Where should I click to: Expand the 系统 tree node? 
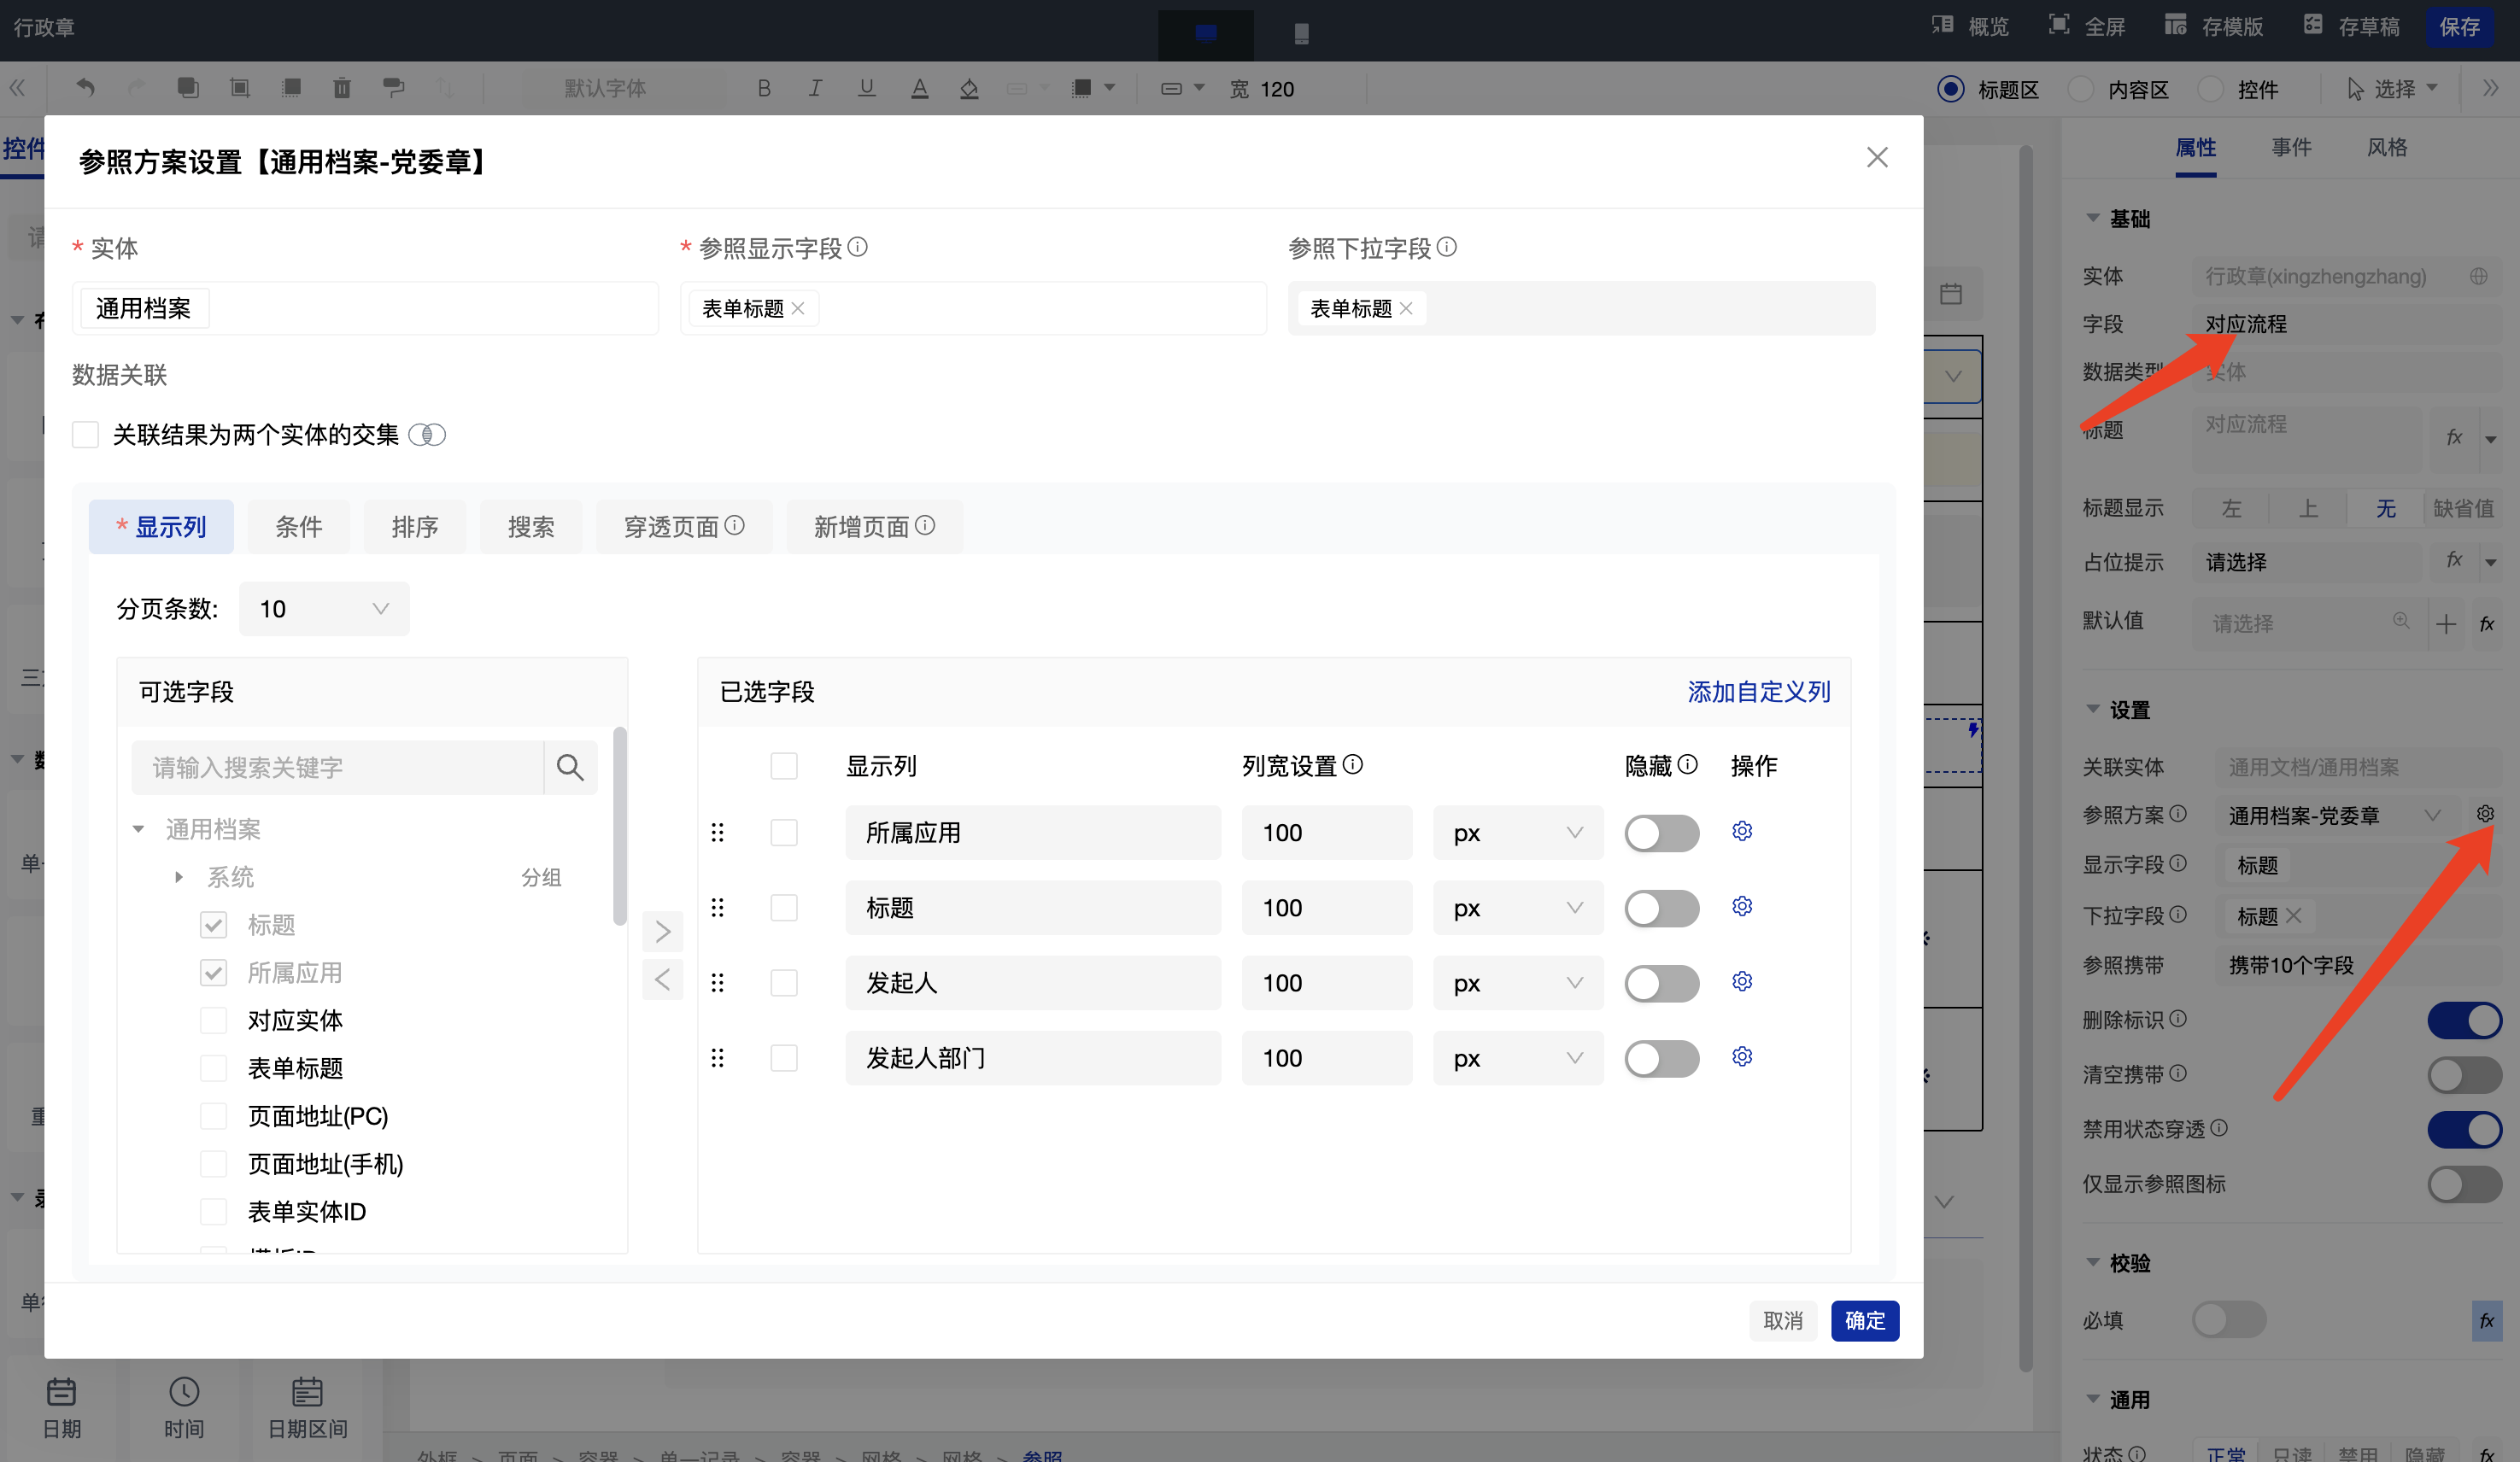(x=179, y=877)
